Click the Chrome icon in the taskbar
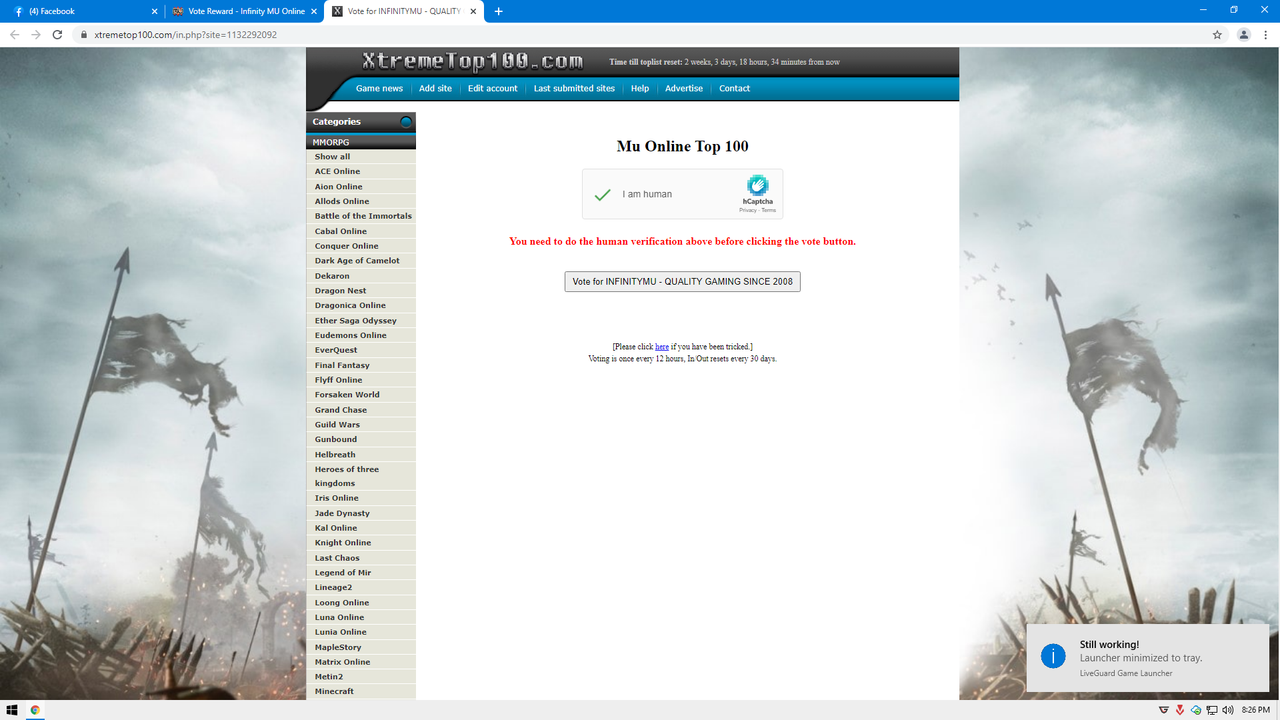 (x=35, y=710)
